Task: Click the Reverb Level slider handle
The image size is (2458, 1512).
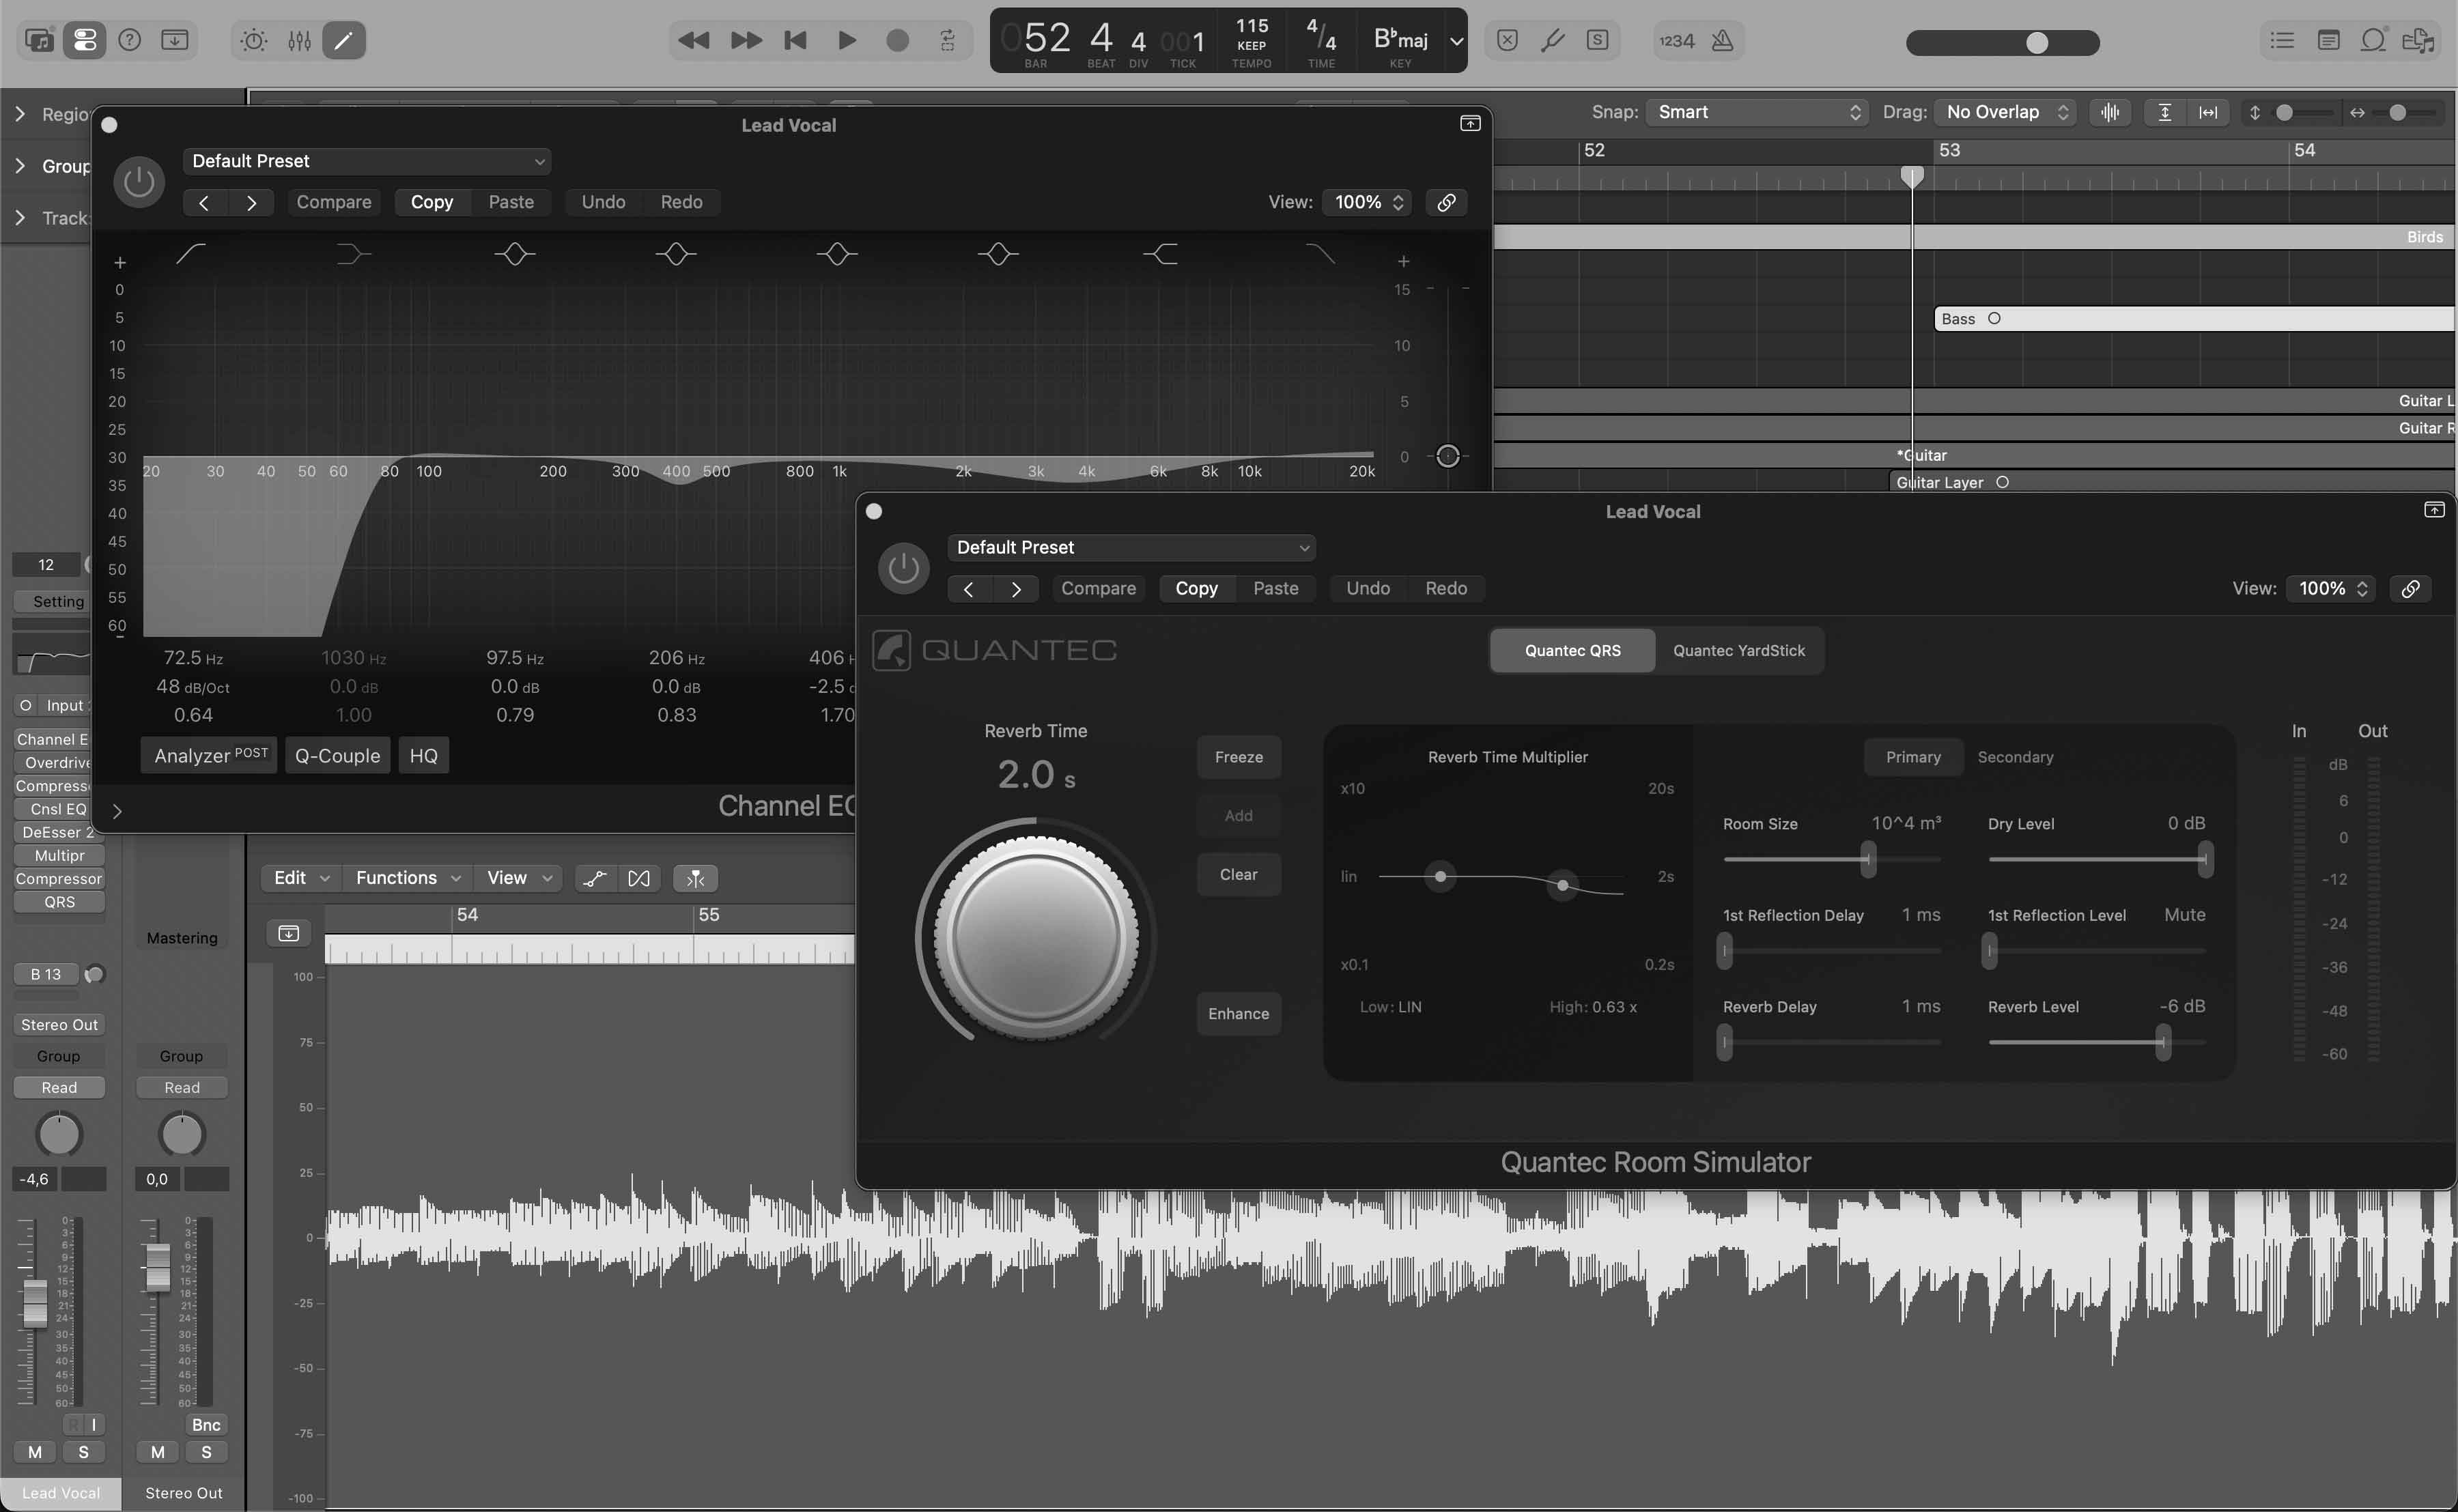Action: coord(2163,1042)
